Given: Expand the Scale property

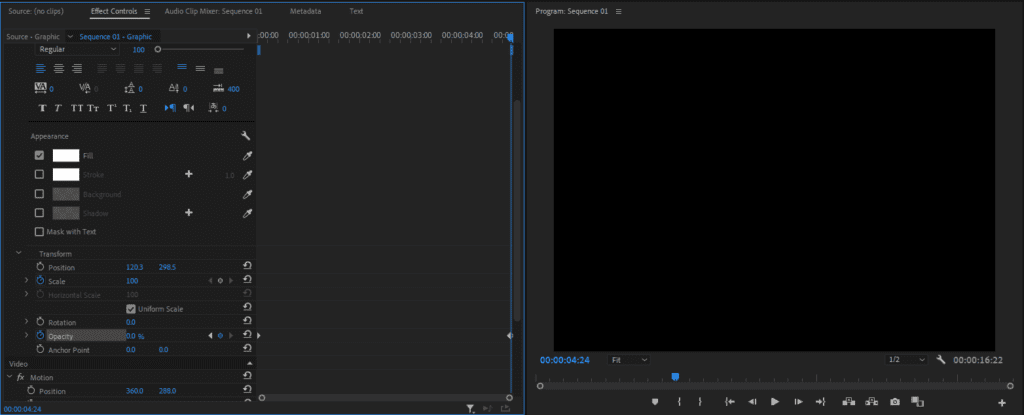Looking at the screenshot, I should pos(26,280).
